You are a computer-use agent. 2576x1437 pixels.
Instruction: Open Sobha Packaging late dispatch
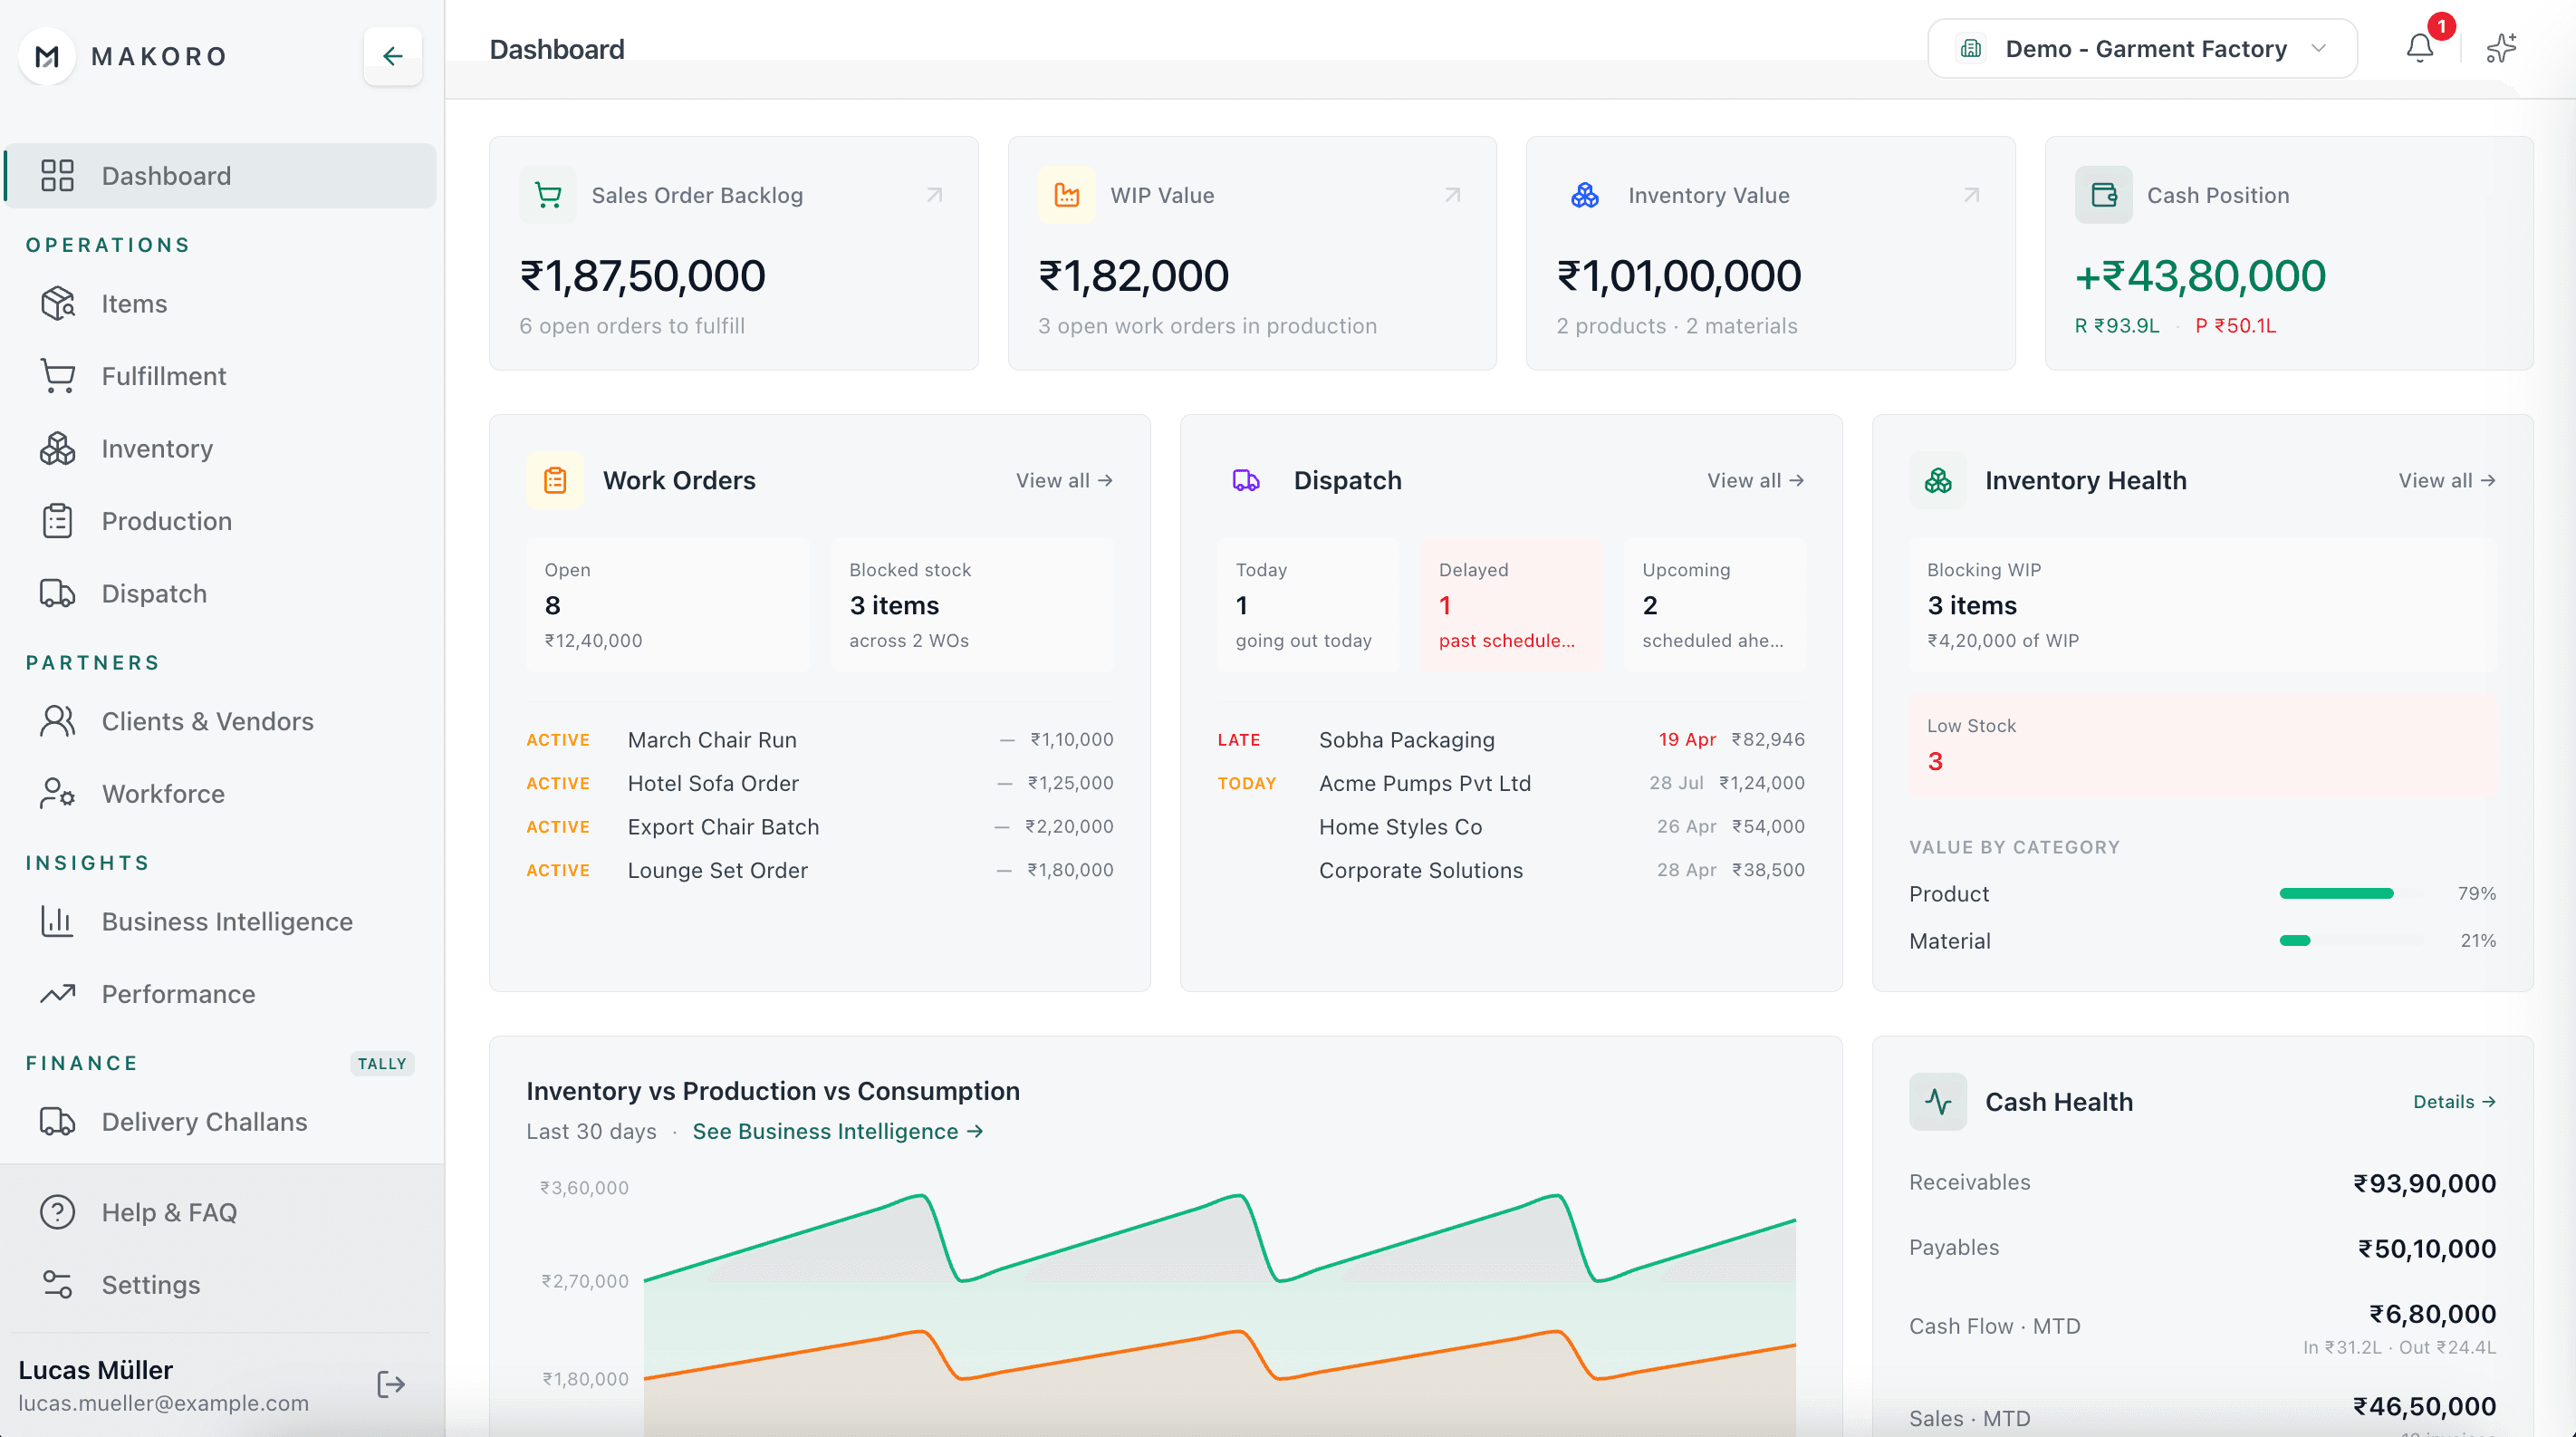[1511, 740]
